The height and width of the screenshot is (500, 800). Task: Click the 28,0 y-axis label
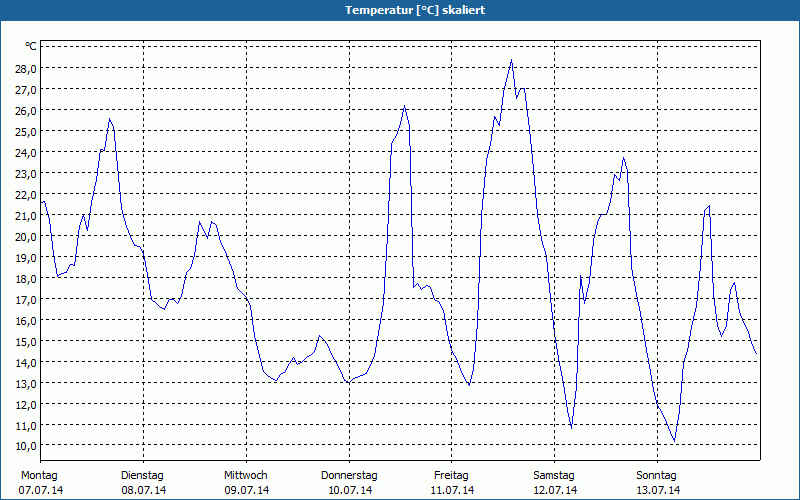tap(26, 68)
